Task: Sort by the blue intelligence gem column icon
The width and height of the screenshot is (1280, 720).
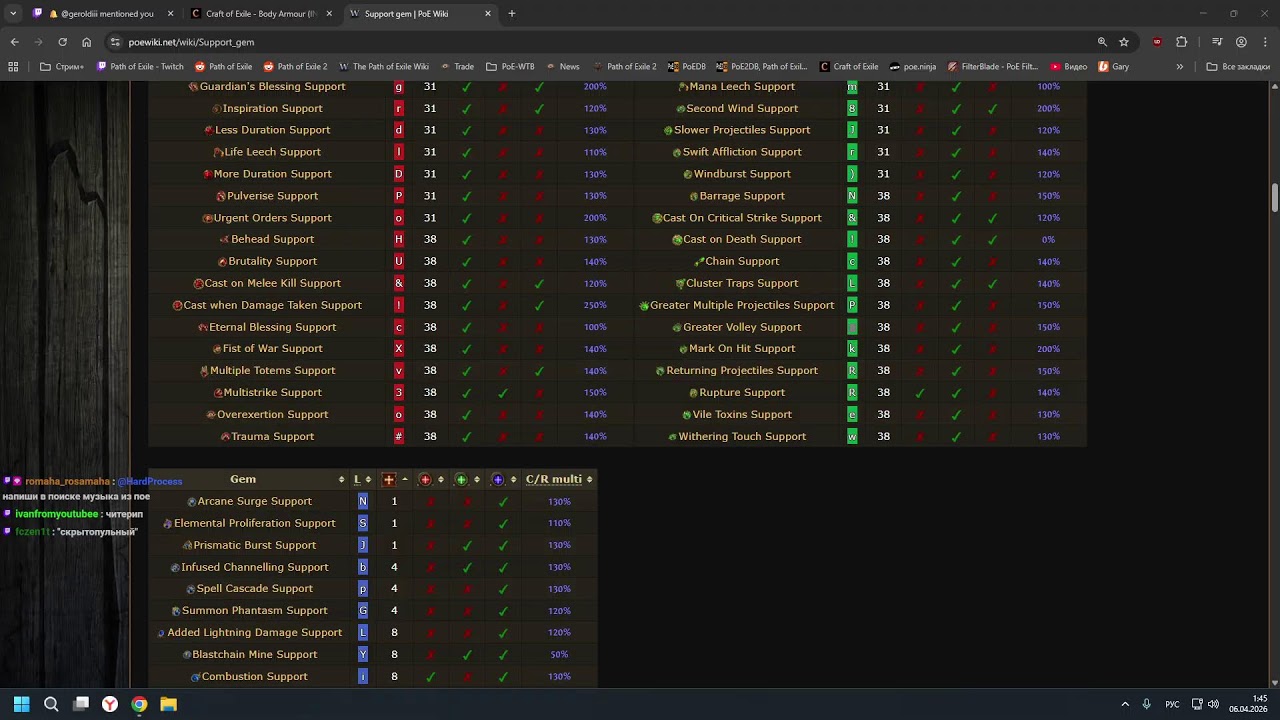Action: (497, 480)
